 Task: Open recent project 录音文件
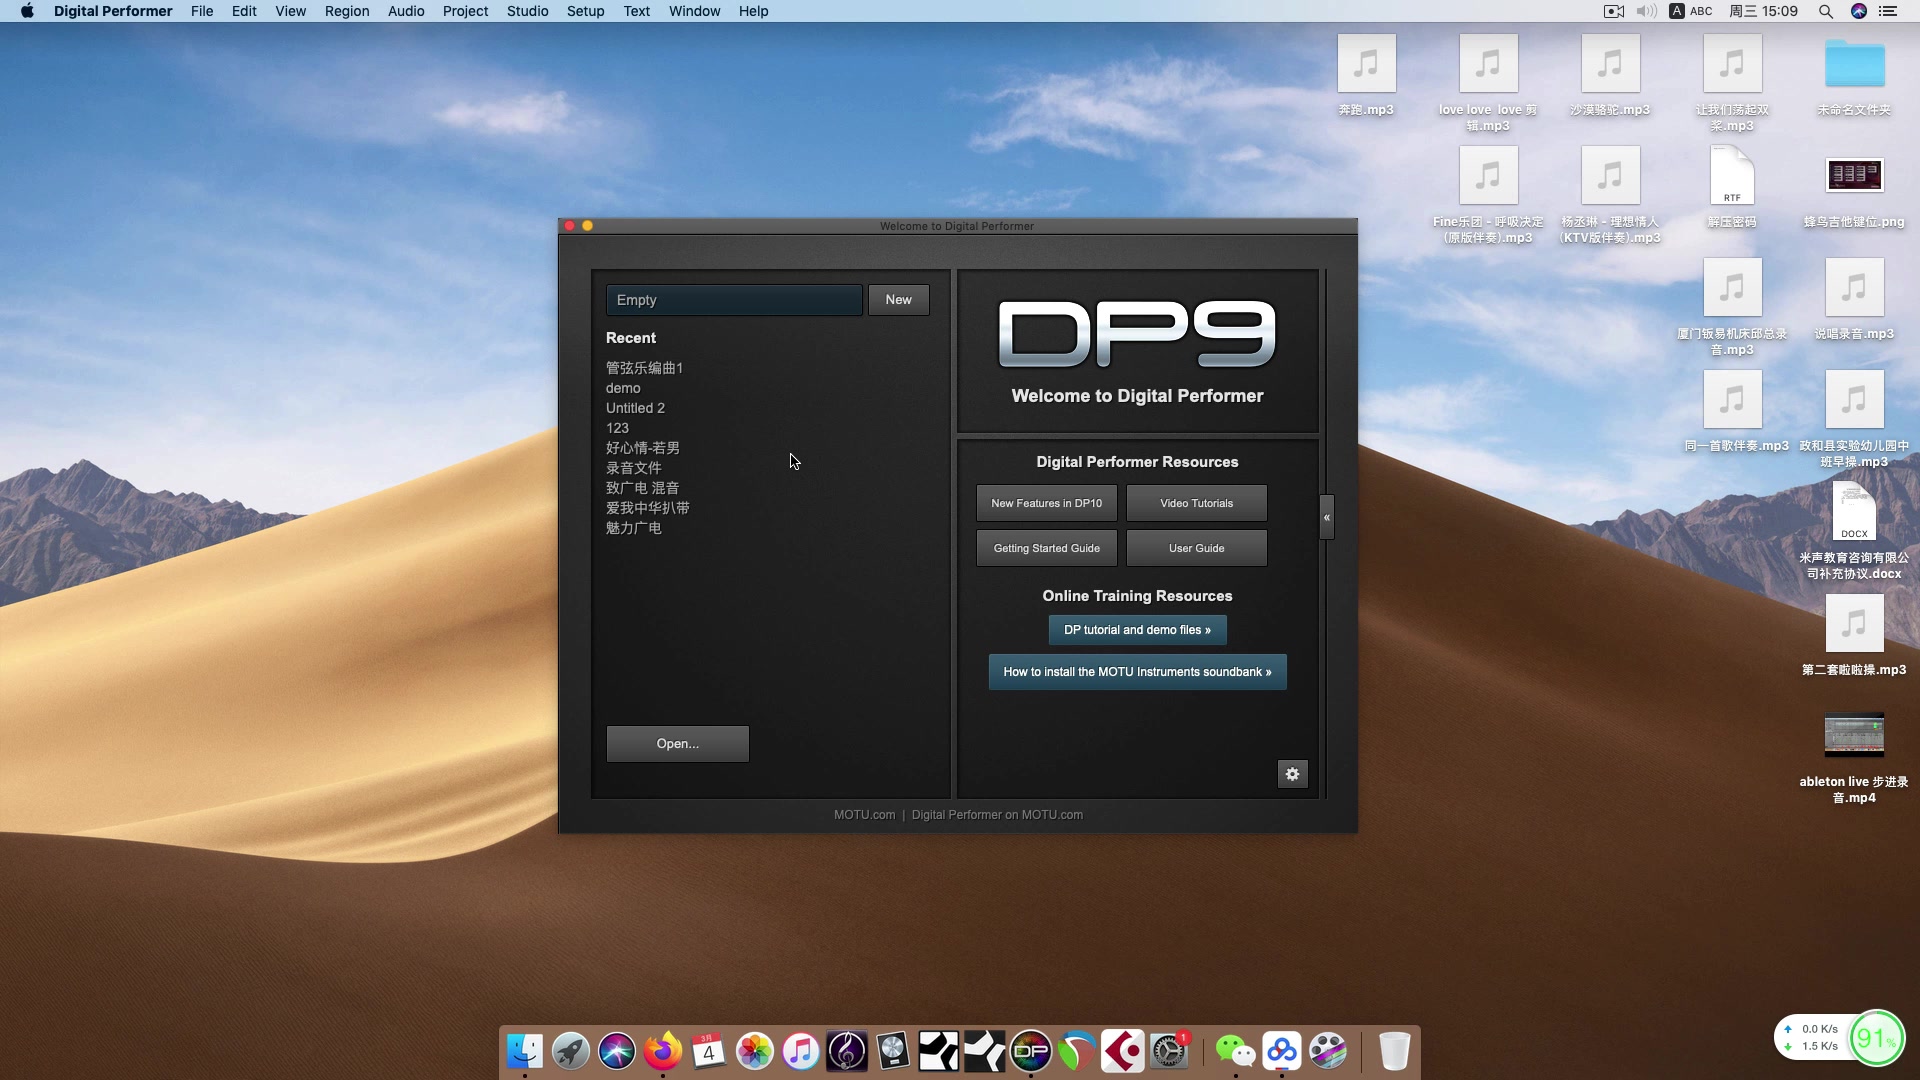pyautogui.click(x=633, y=468)
